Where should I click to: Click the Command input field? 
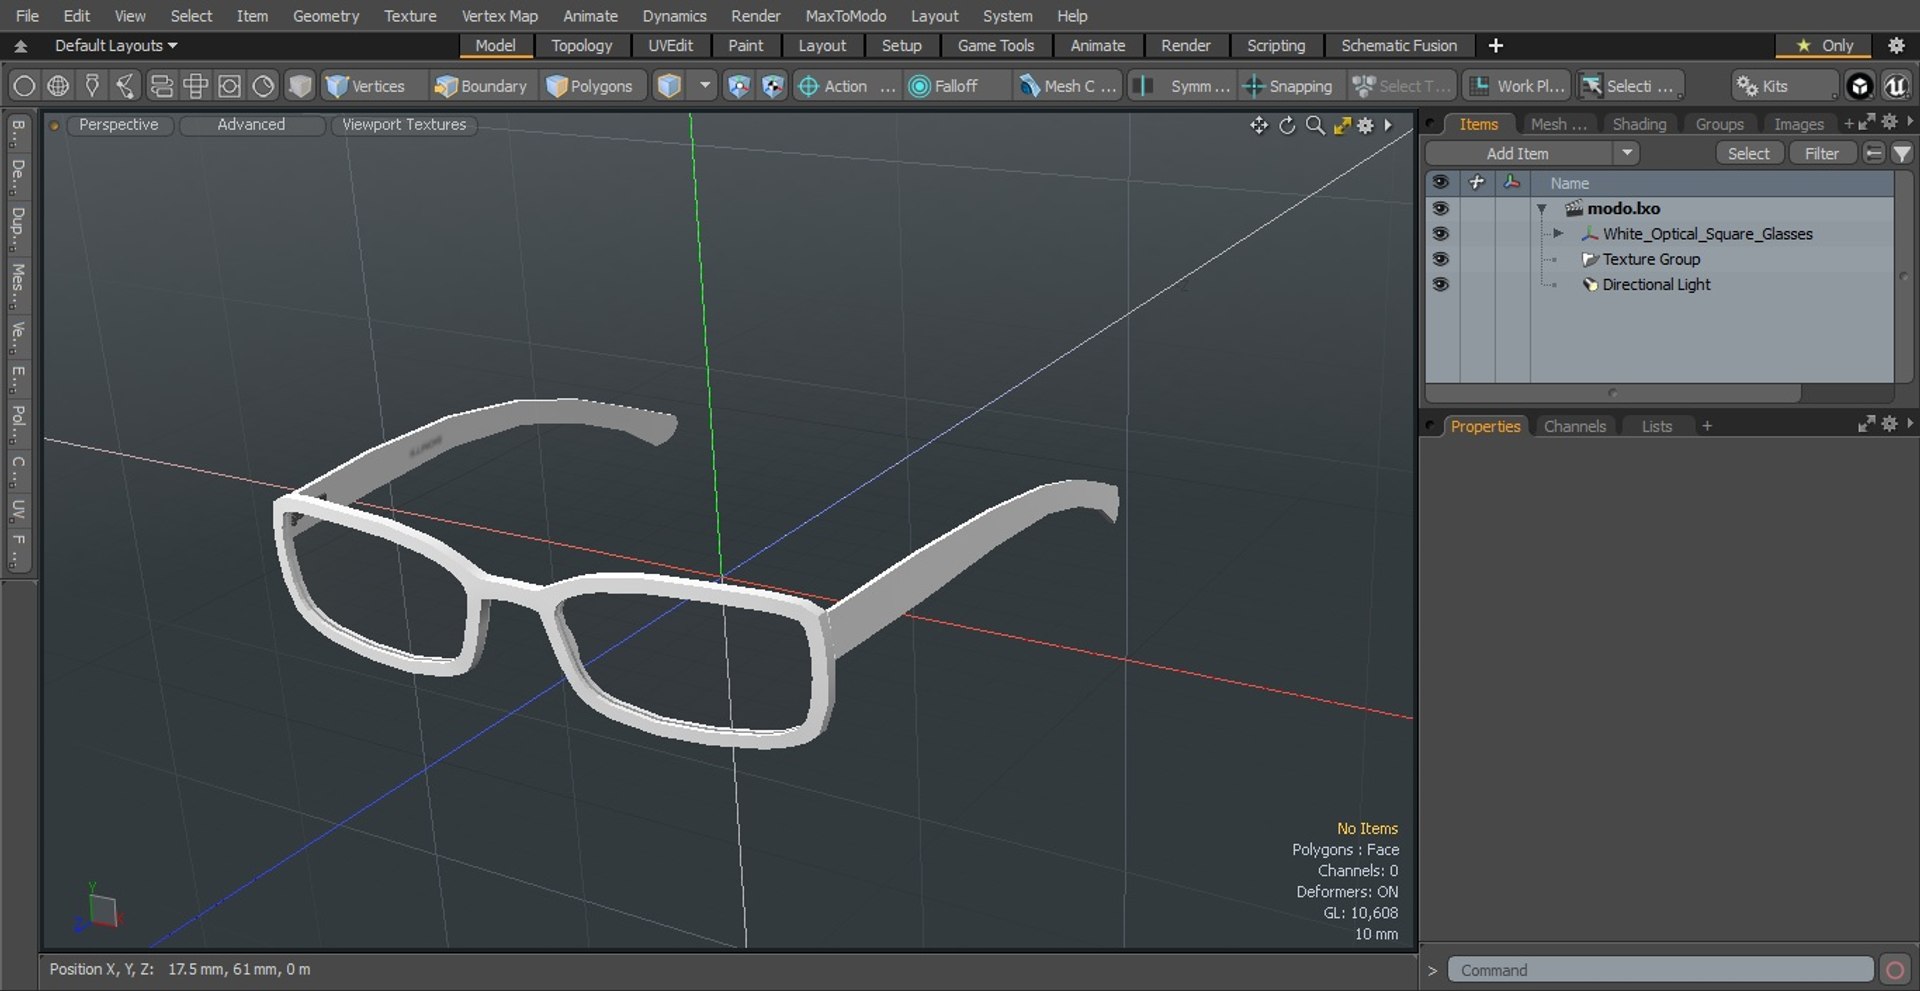[x=1660, y=970]
